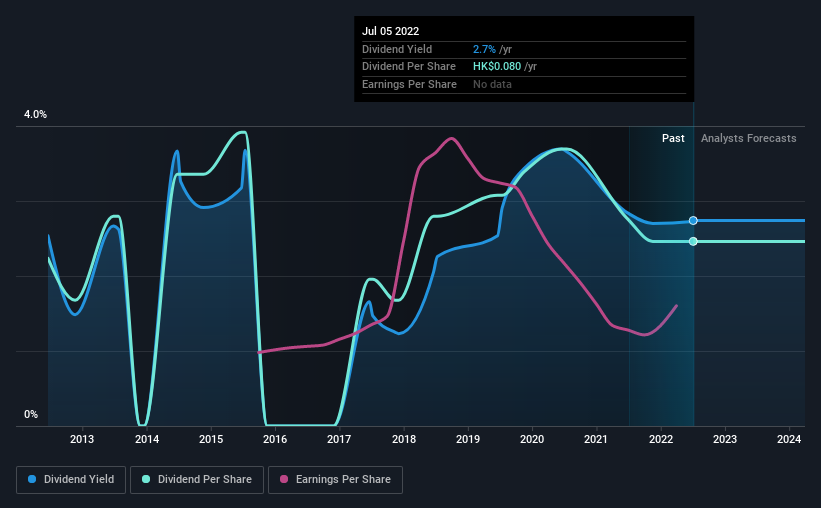Image resolution: width=821 pixels, height=508 pixels.
Task: Click the 2015 x-axis label
Action: coord(211,439)
